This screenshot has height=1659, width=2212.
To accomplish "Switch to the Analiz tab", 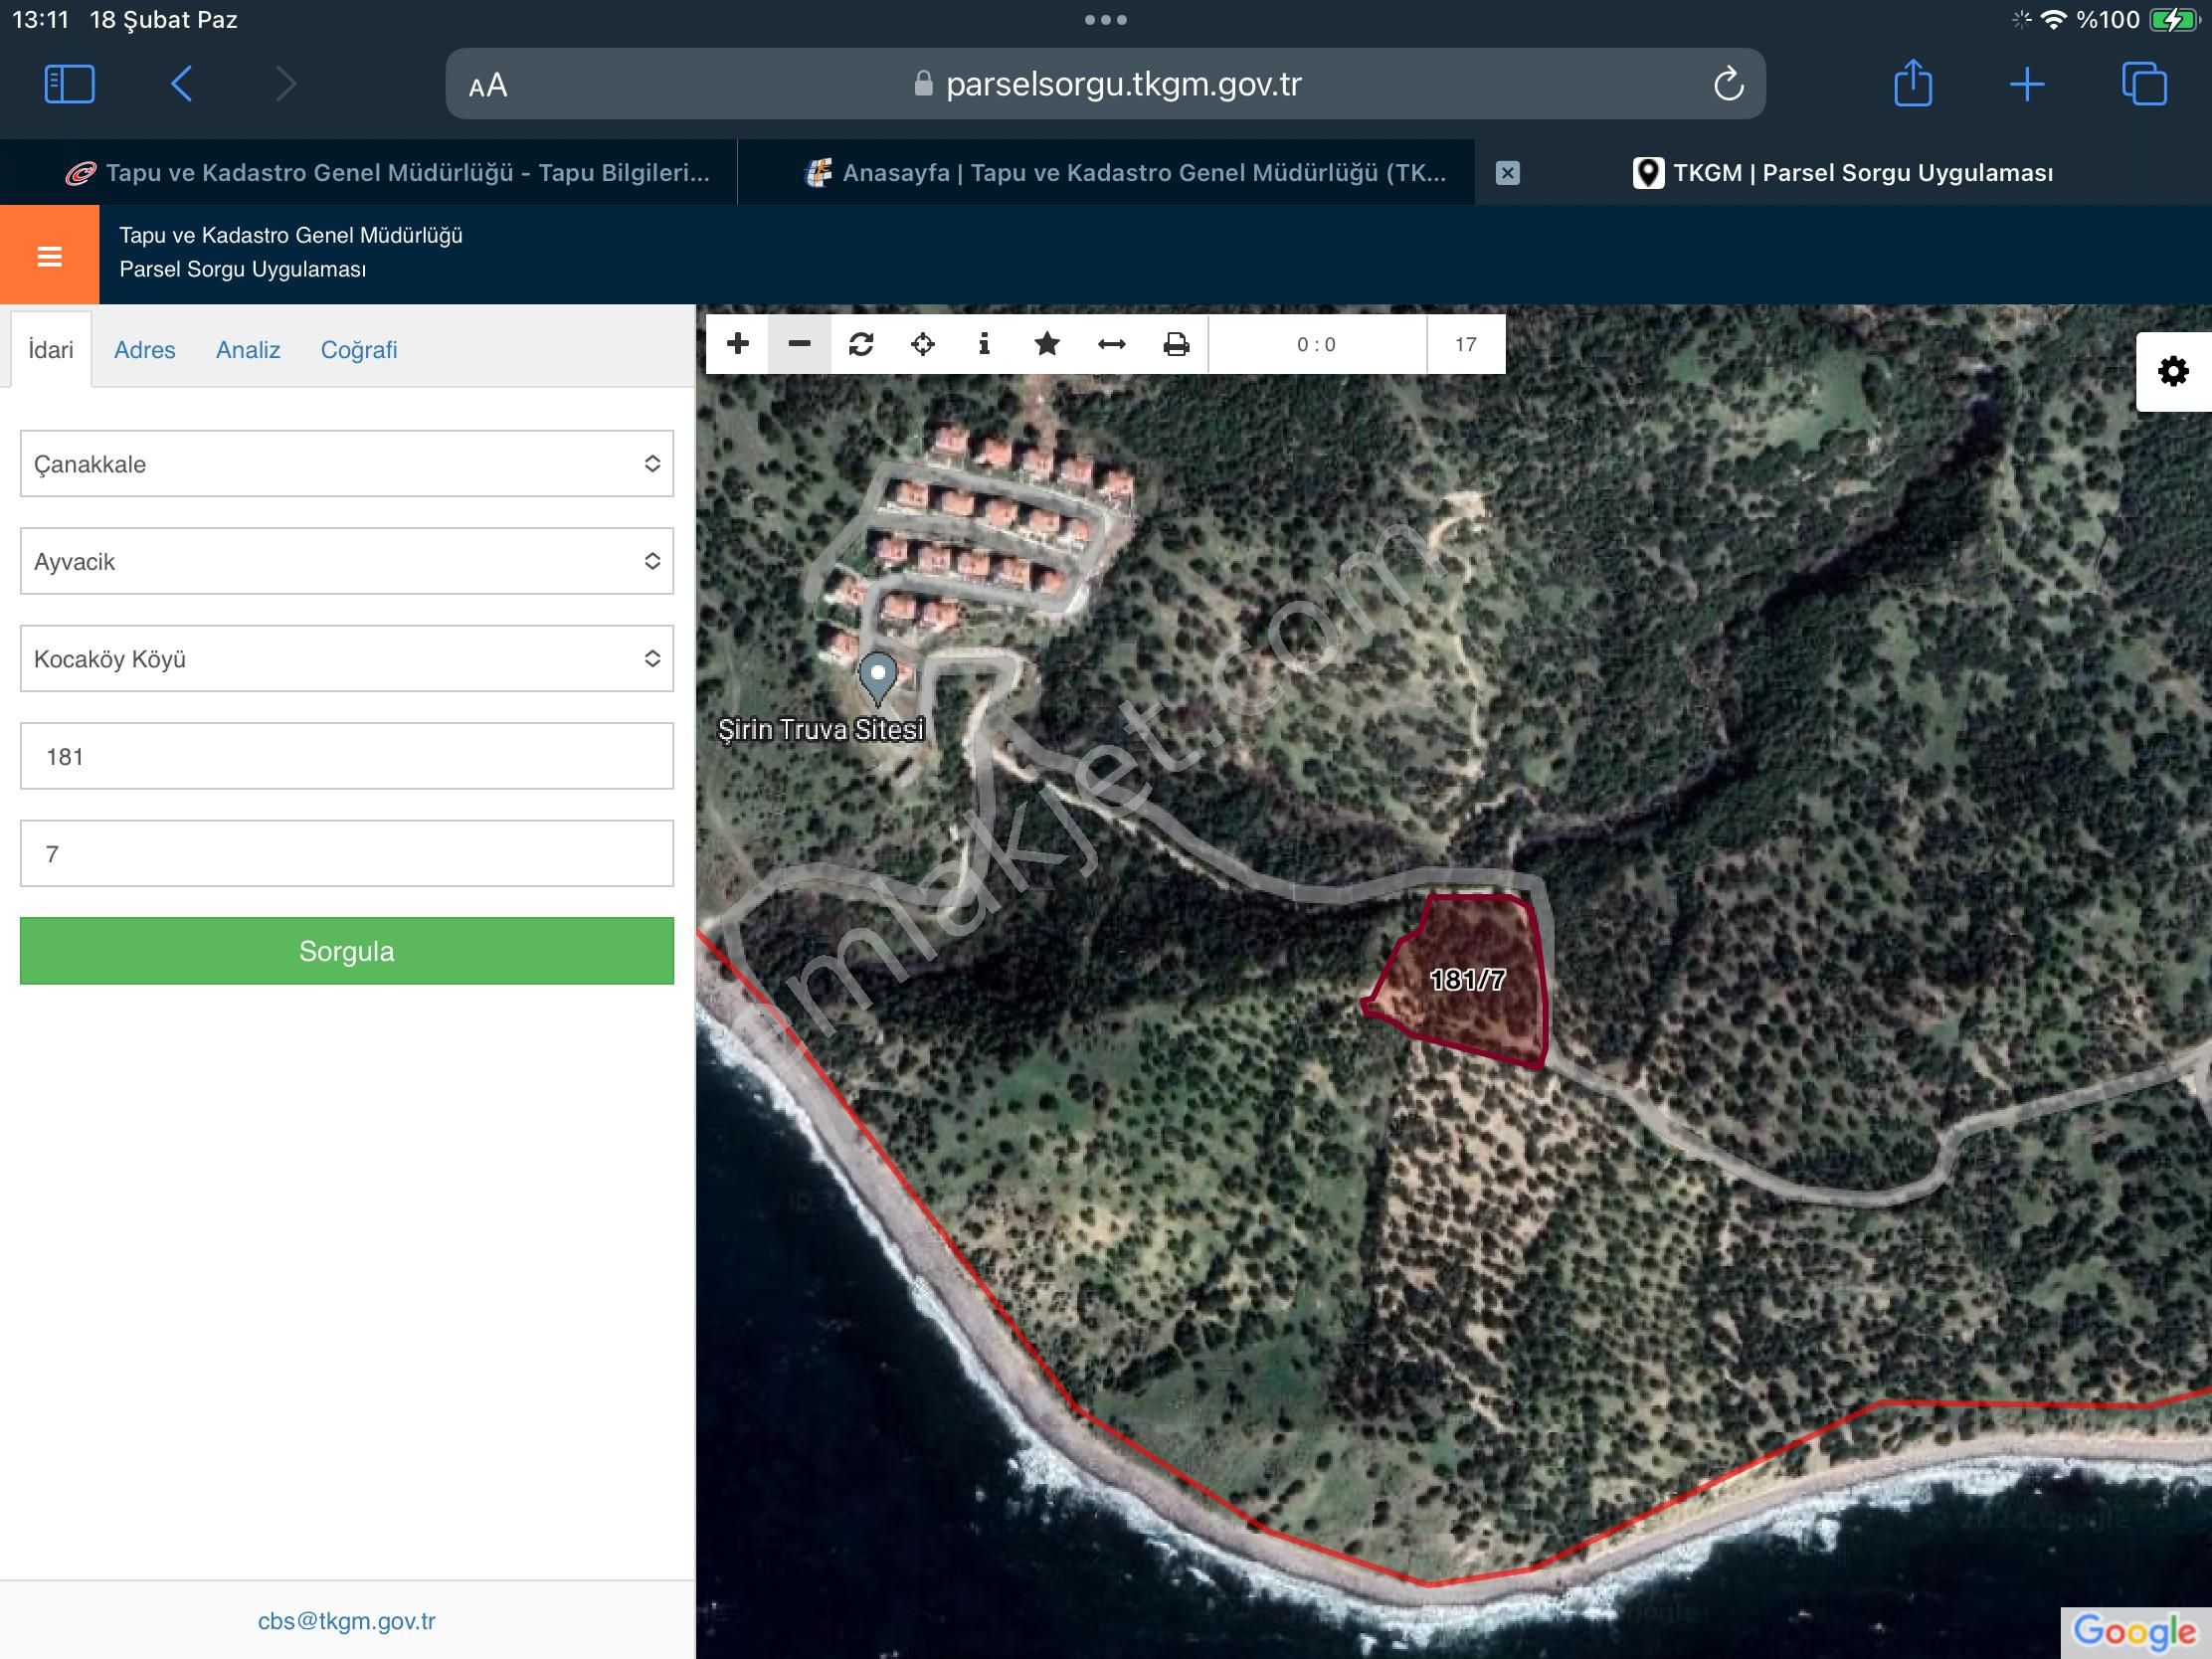I will pos(248,350).
